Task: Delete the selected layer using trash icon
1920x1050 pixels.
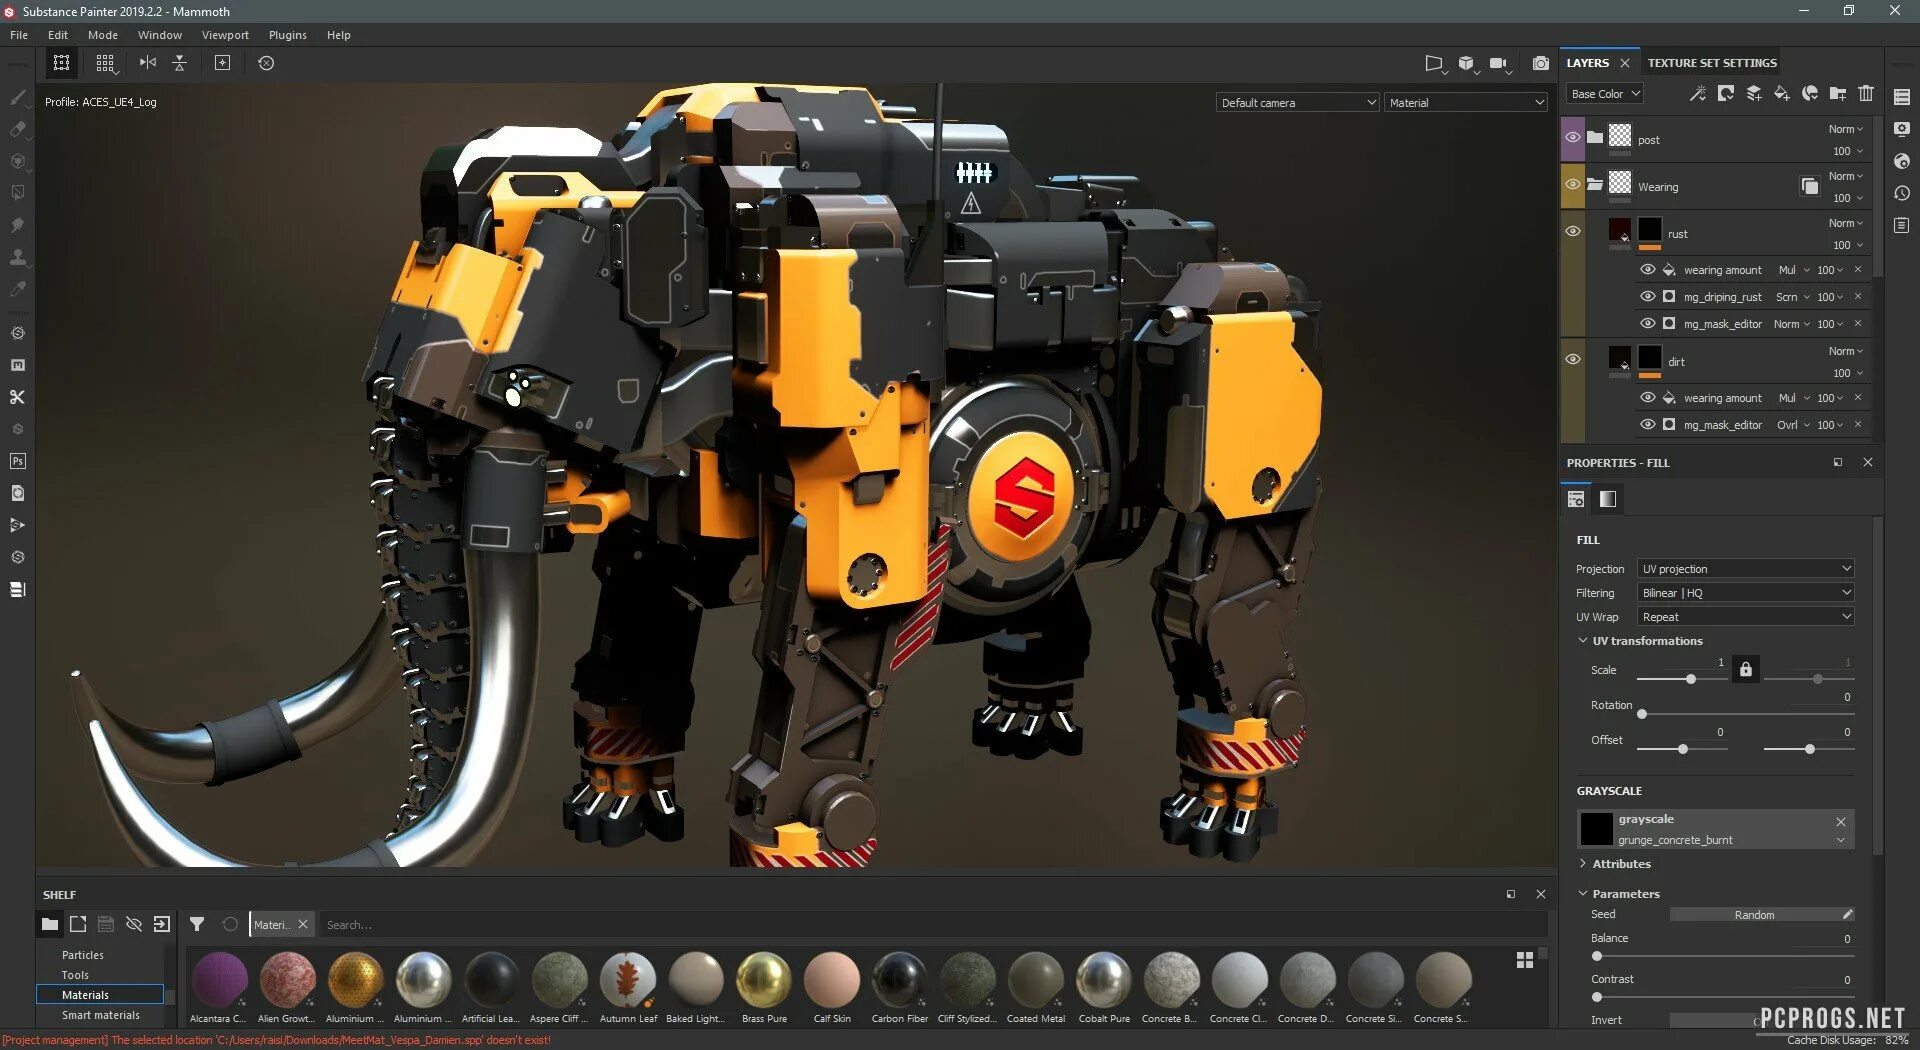Action: click(1866, 93)
